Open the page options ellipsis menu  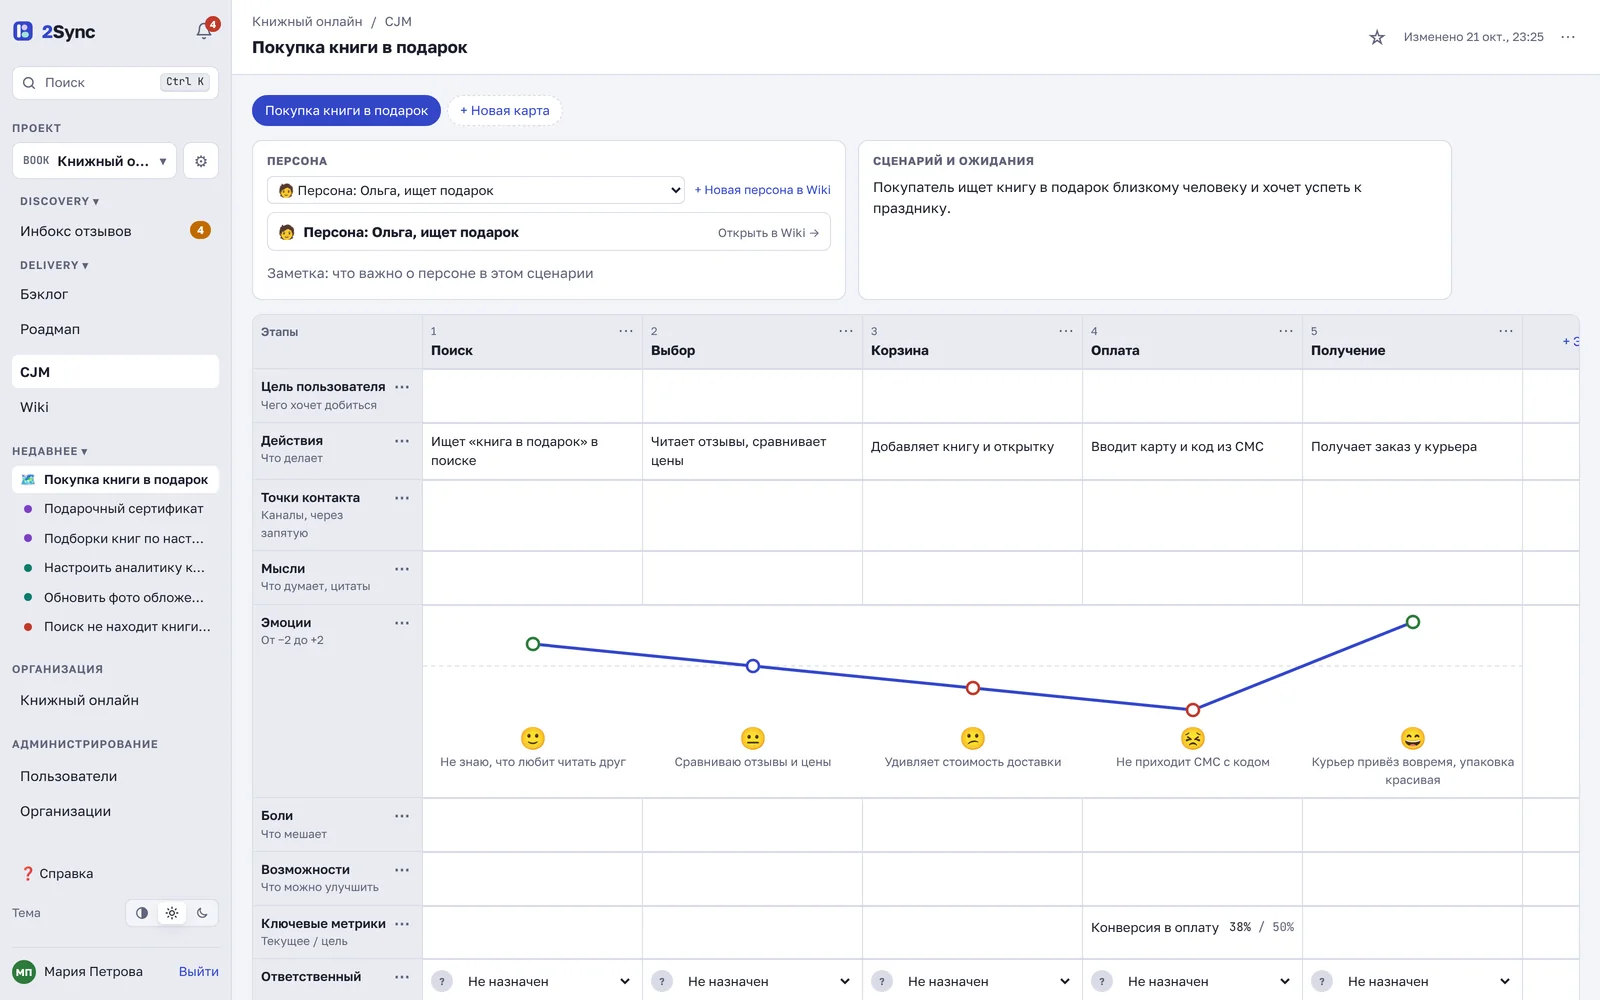coord(1568,37)
